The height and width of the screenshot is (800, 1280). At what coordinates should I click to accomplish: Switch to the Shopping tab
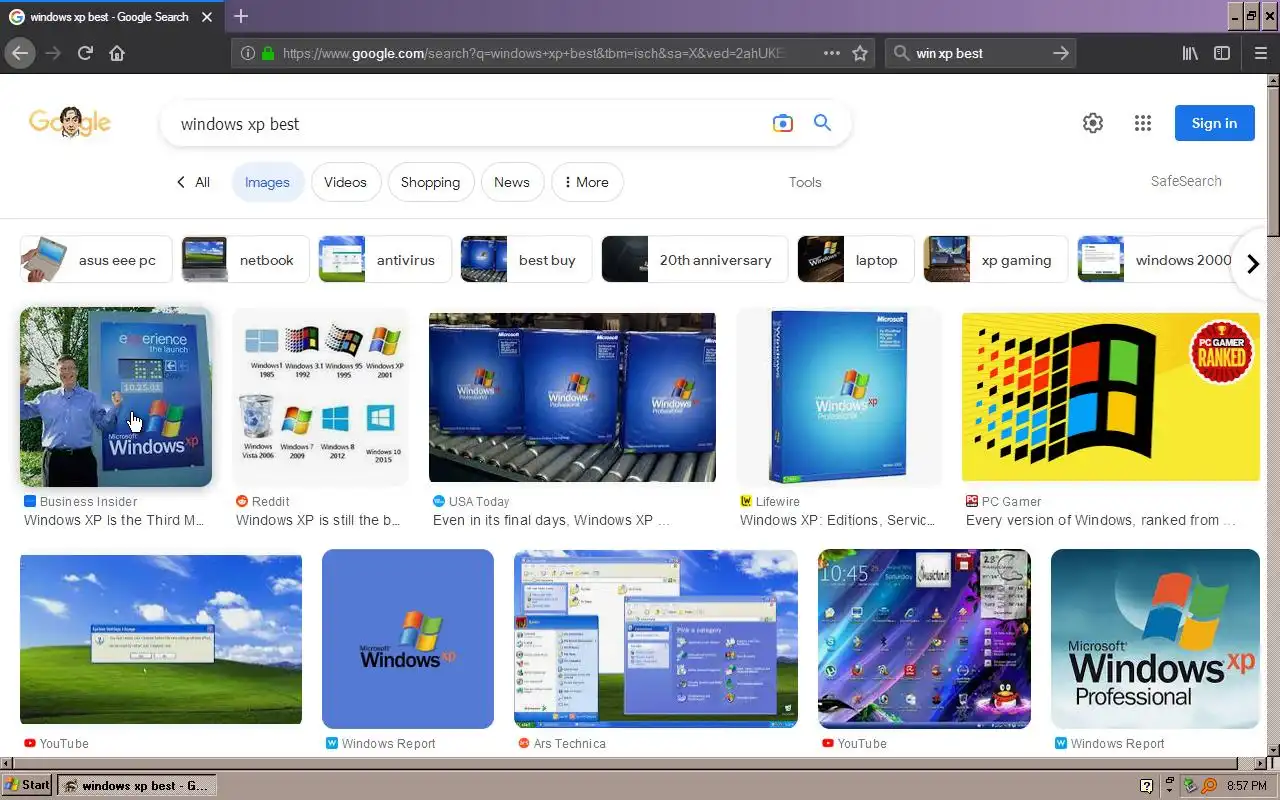click(430, 182)
